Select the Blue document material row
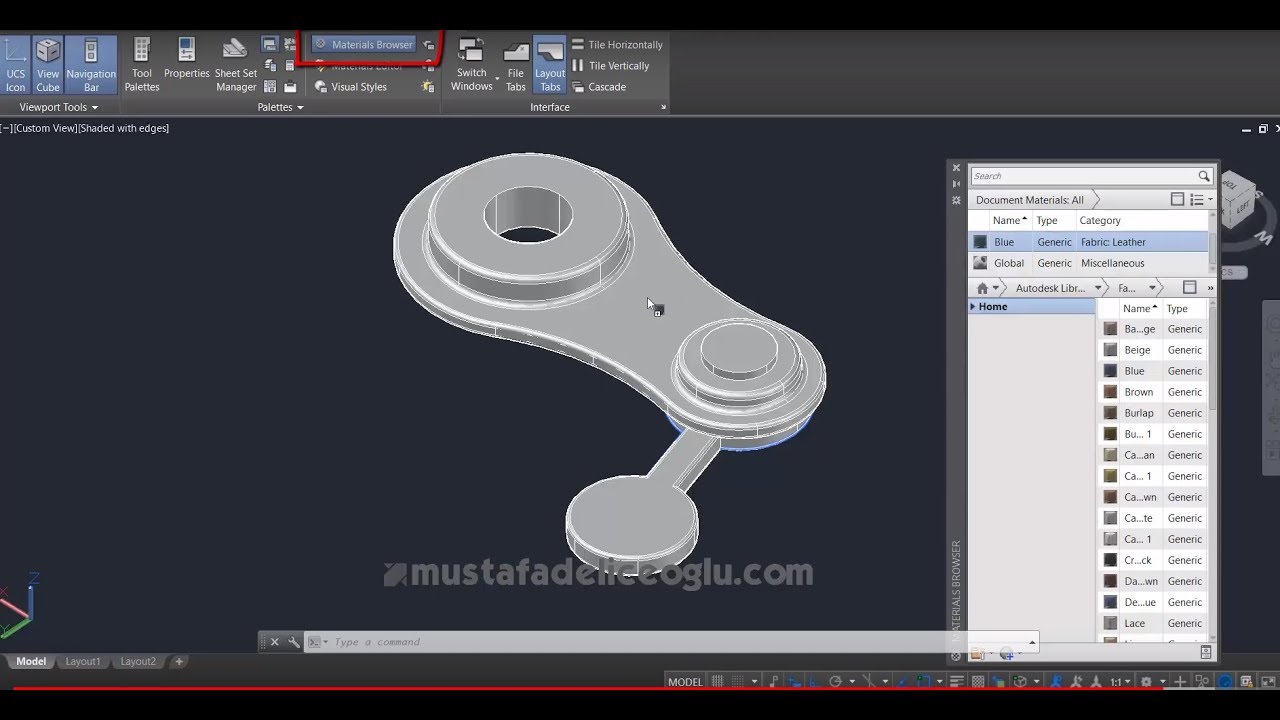Screen dimensions: 1280x720 point(1088,242)
